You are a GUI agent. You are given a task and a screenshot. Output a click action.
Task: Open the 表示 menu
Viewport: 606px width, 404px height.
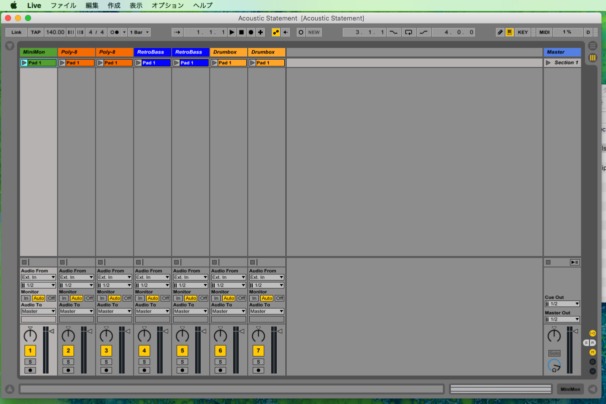point(136,6)
